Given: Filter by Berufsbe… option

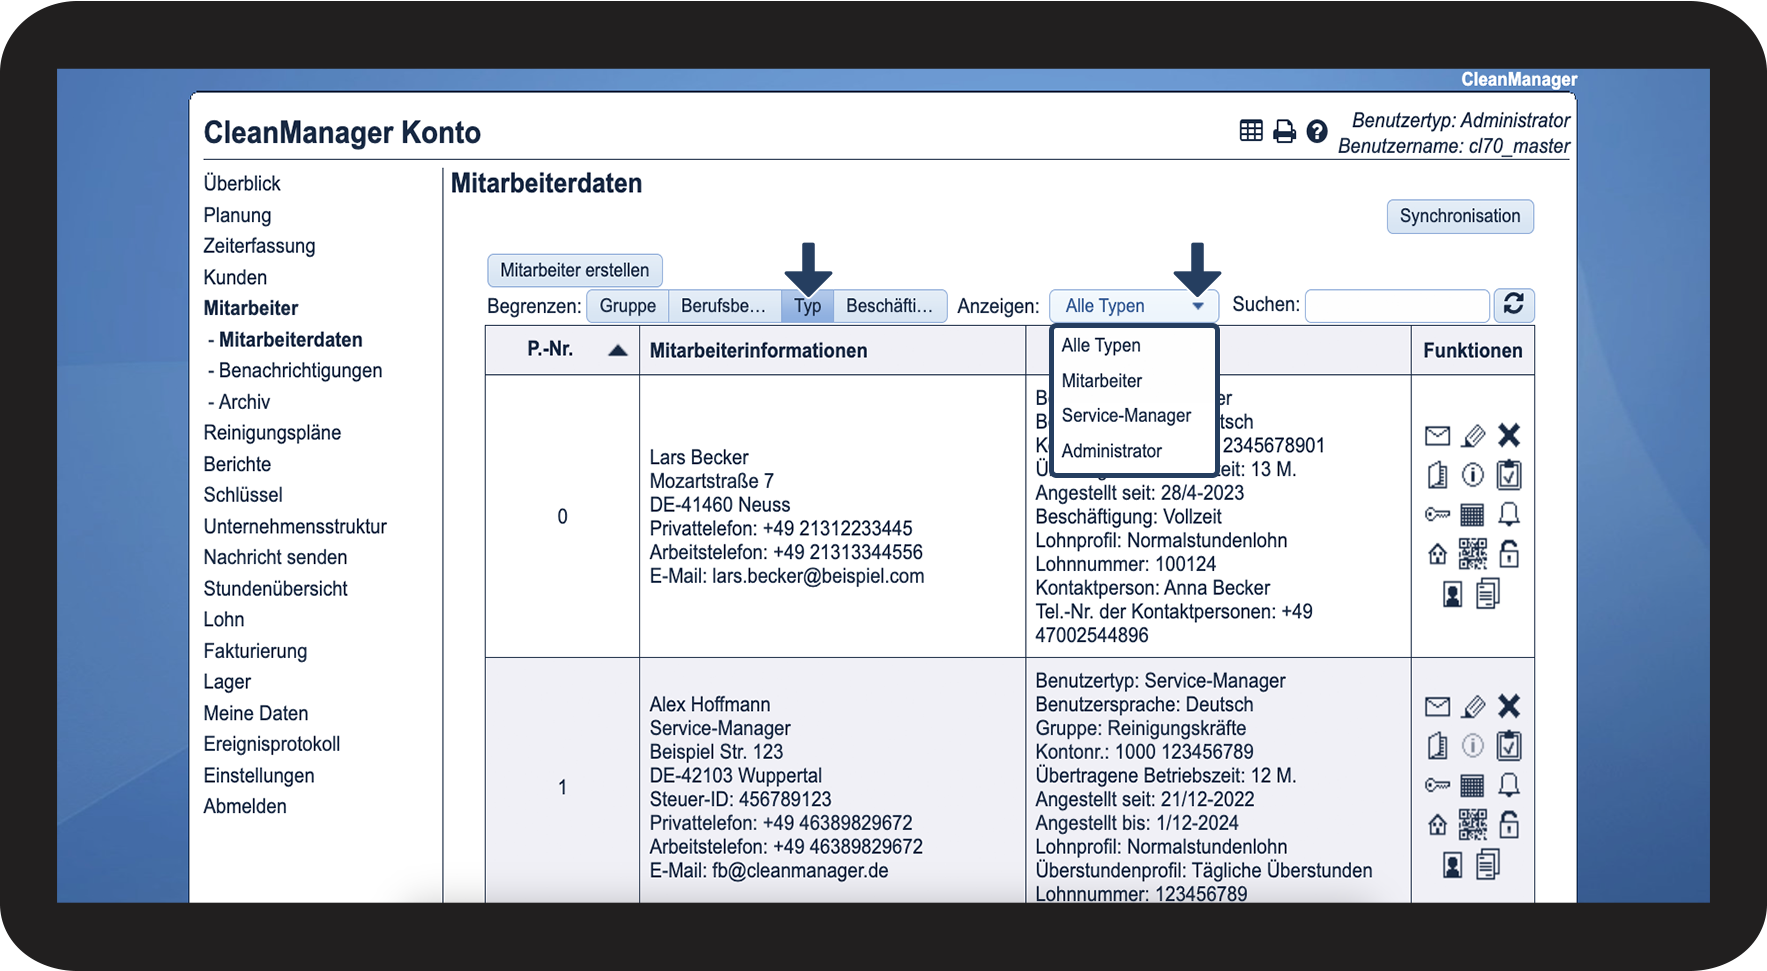Looking at the screenshot, I should pos(723,306).
